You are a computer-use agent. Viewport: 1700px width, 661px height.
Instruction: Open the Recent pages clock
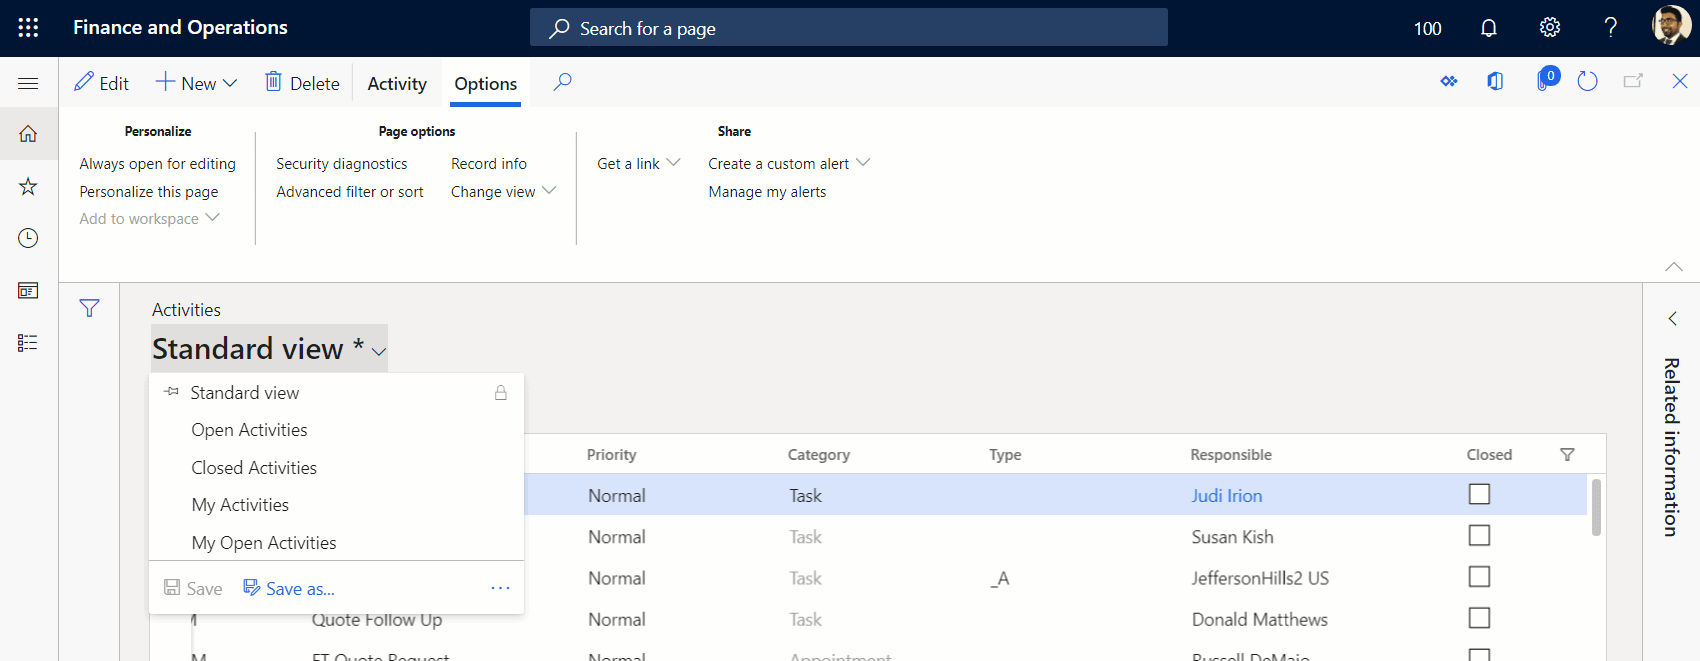tap(28, 238)
